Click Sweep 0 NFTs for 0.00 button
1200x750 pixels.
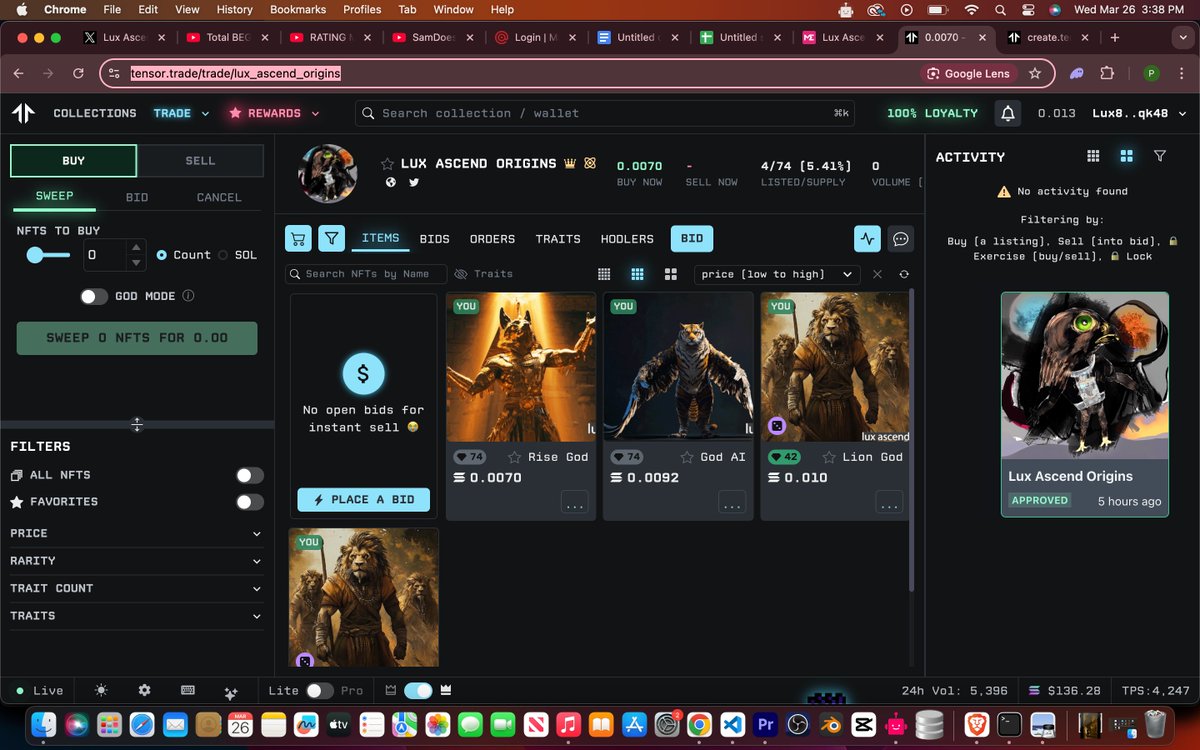tap(137, 338)
